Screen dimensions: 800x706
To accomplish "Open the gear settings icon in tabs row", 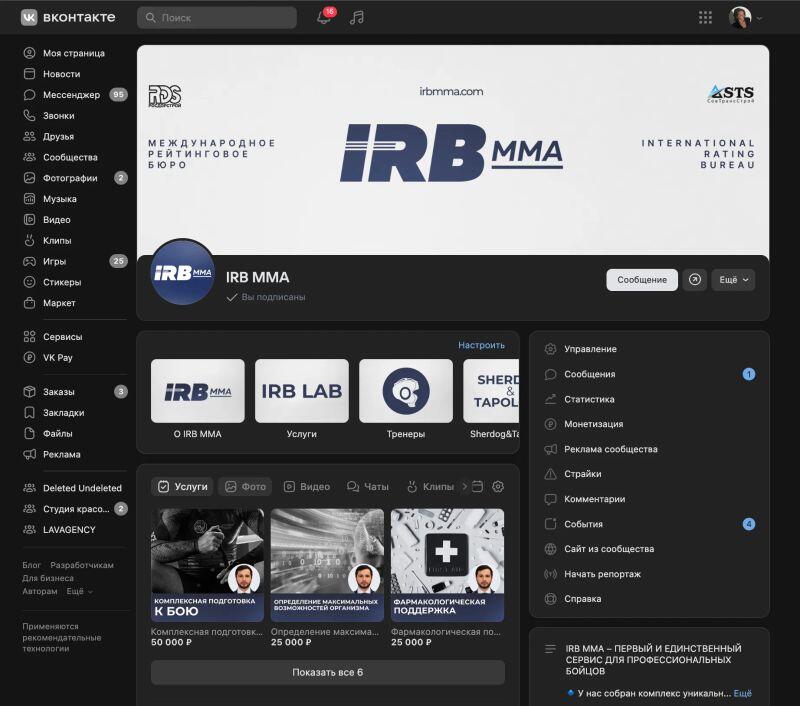I will (x=498, y=487).
